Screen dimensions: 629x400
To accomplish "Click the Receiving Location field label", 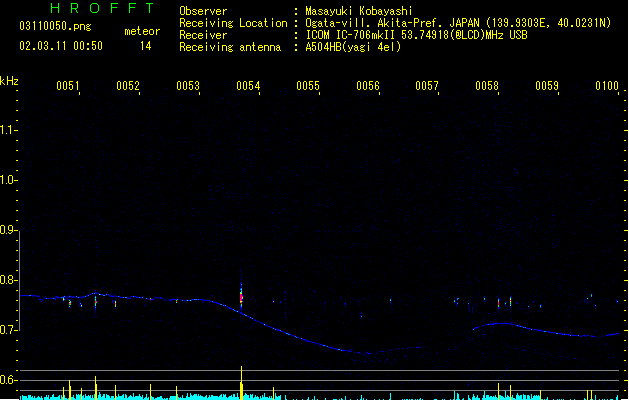I will coord(233,23).
